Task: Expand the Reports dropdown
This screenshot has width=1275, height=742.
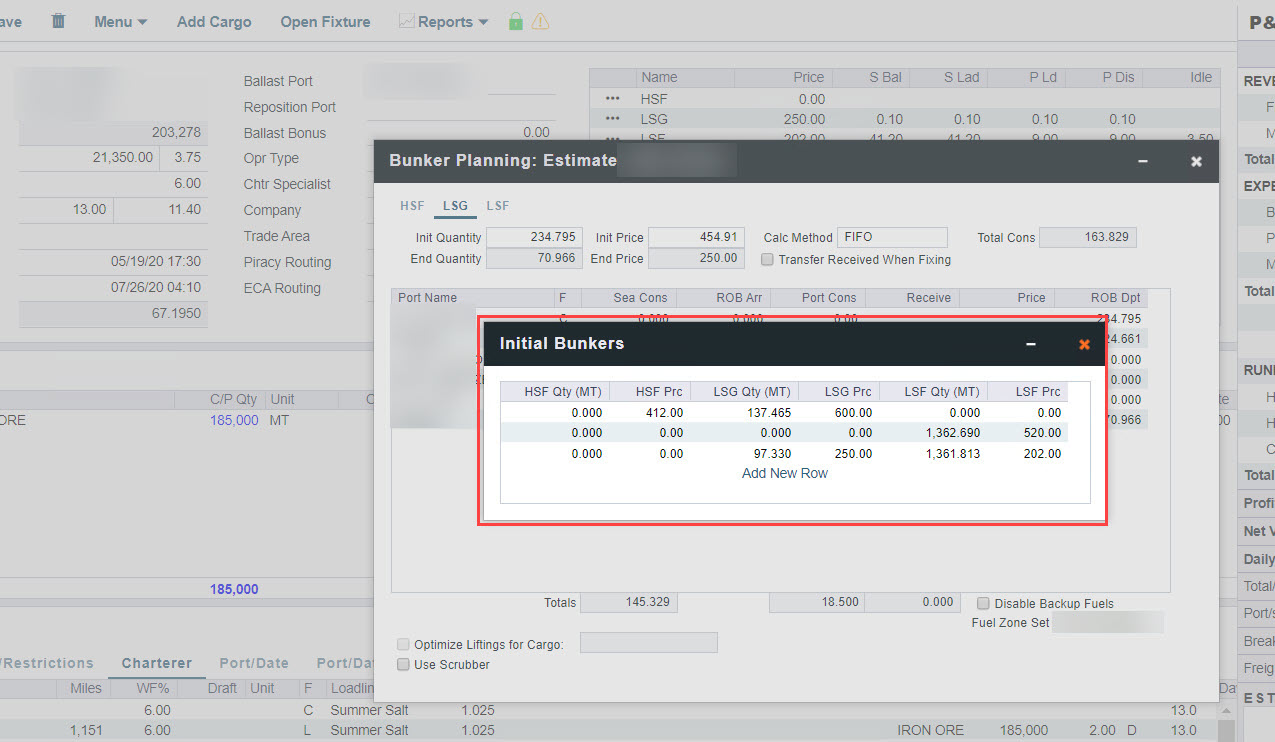Action: click(444, 21)
